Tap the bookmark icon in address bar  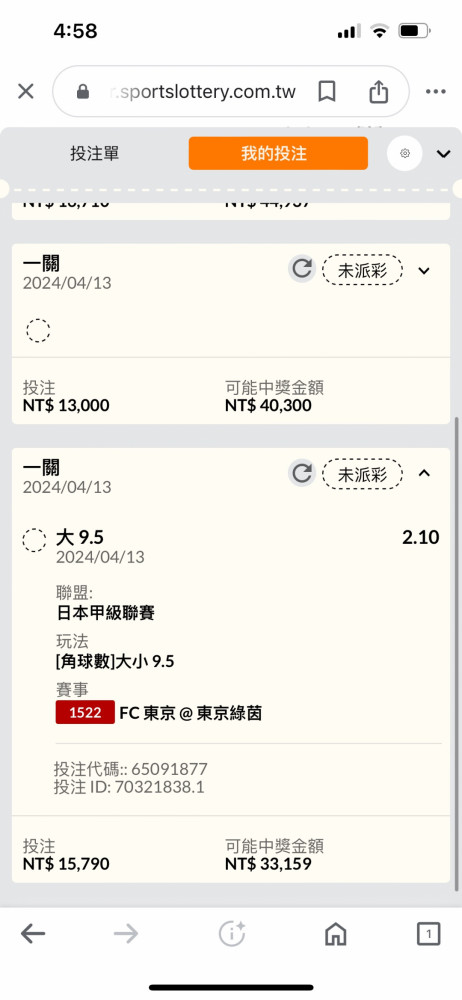pyautogui.click(x=327, y=92)
